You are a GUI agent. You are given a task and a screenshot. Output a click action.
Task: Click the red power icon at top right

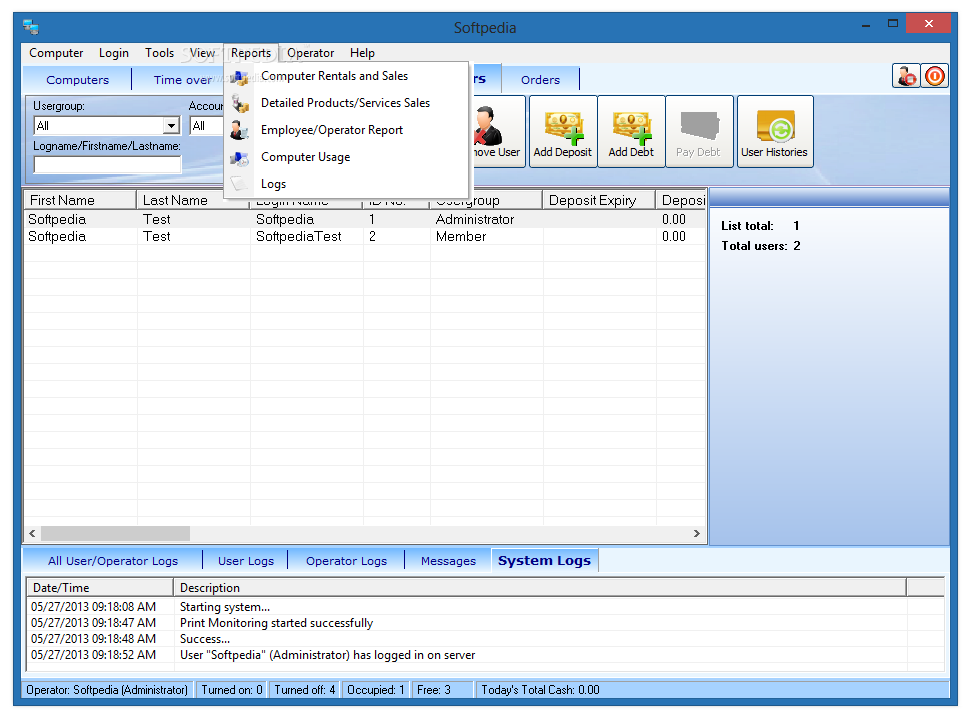(935, 76)
